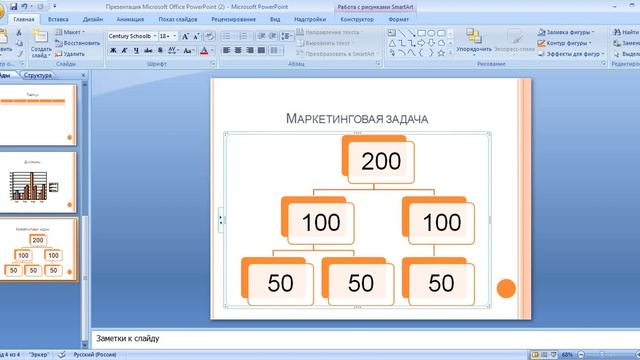Click the Save icon in quick access toolbar
The height and width of the screenshot is (360, 640).
[14, 7]
